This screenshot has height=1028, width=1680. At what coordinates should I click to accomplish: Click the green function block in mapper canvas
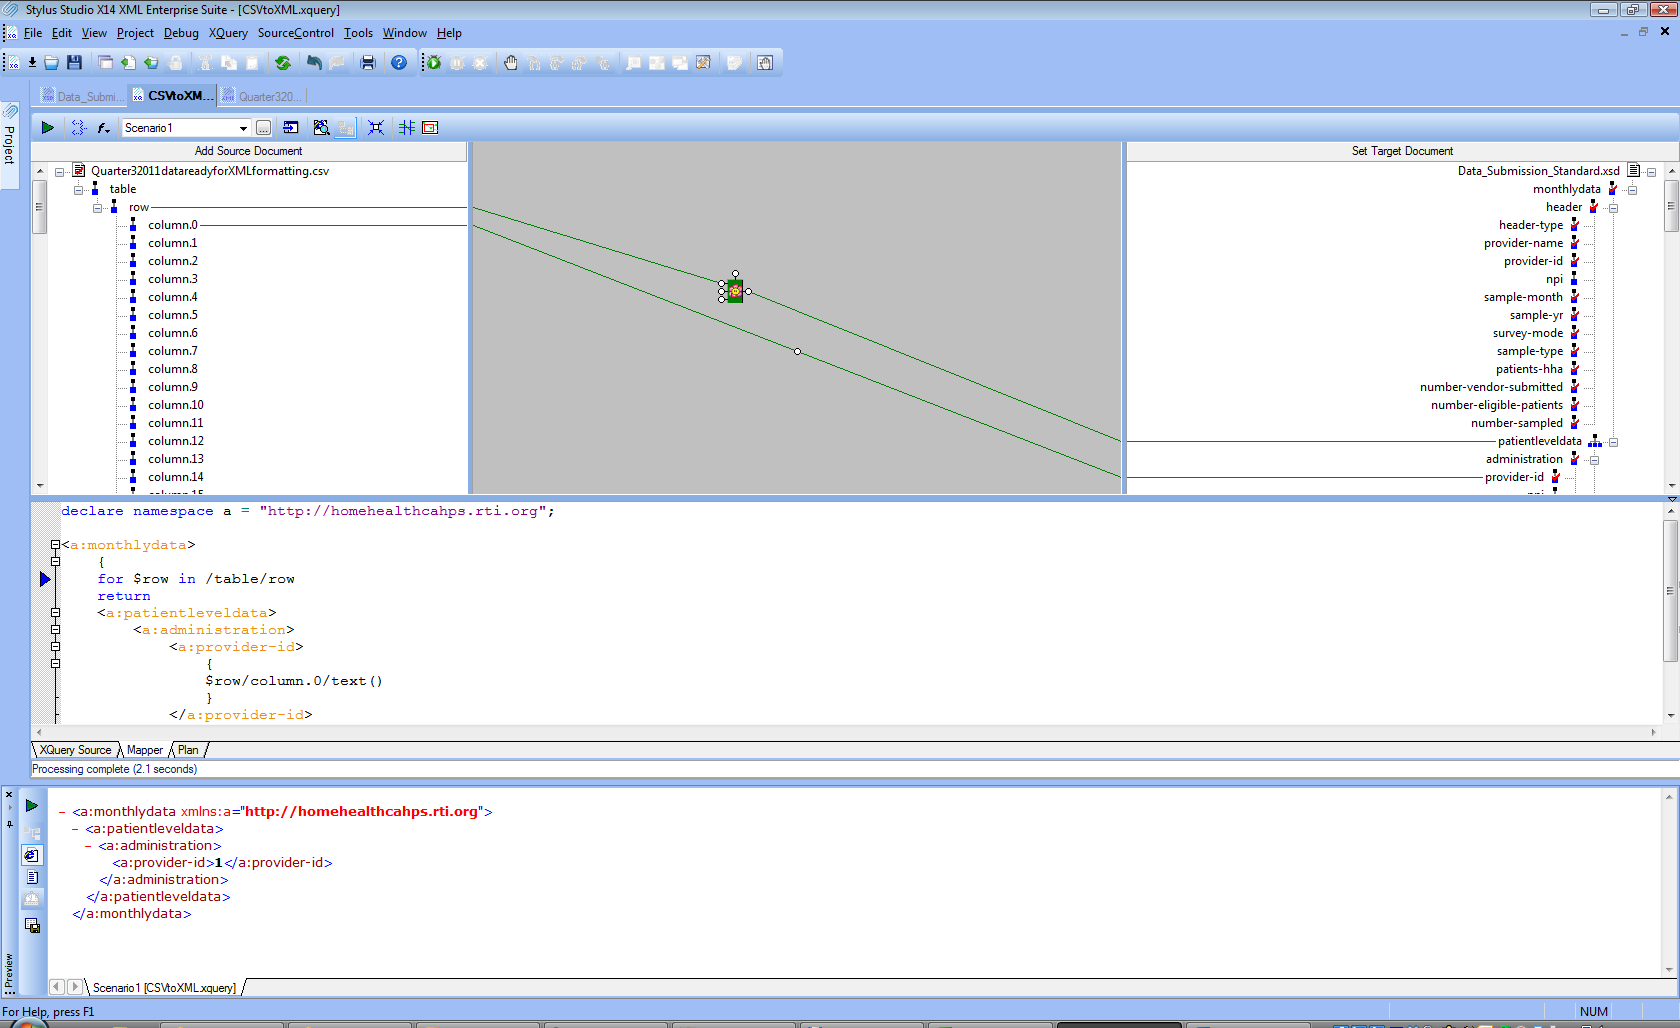pyautogui.click(x=735, y=291)
